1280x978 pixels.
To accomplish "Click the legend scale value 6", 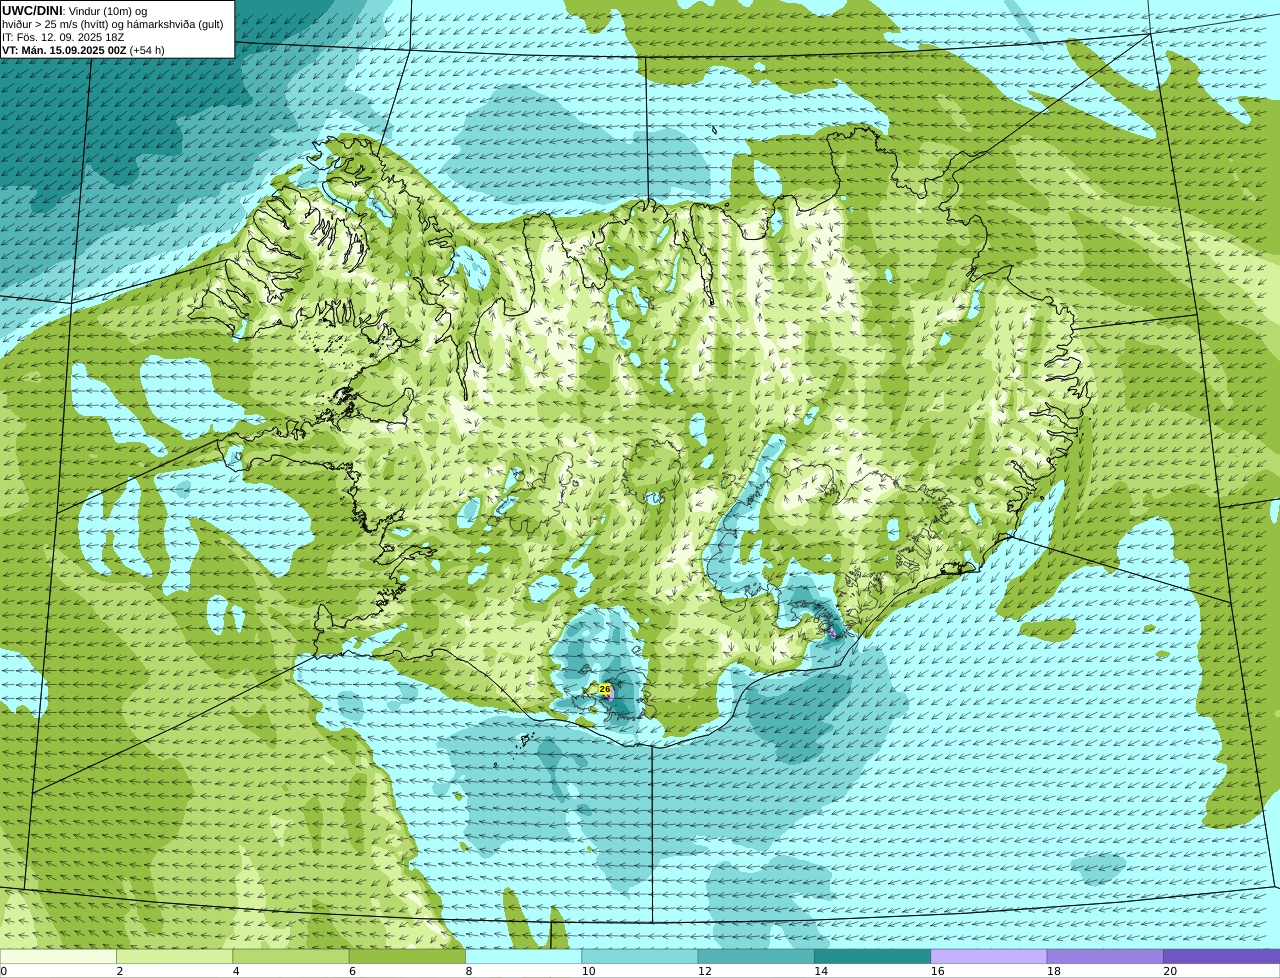I will (x=352, y=971).
